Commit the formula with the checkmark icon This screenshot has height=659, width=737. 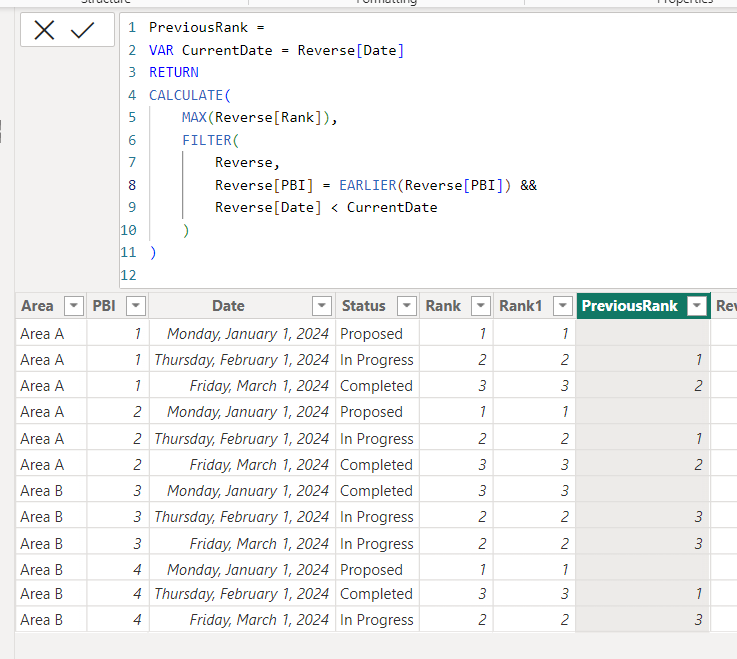[82, 31]
